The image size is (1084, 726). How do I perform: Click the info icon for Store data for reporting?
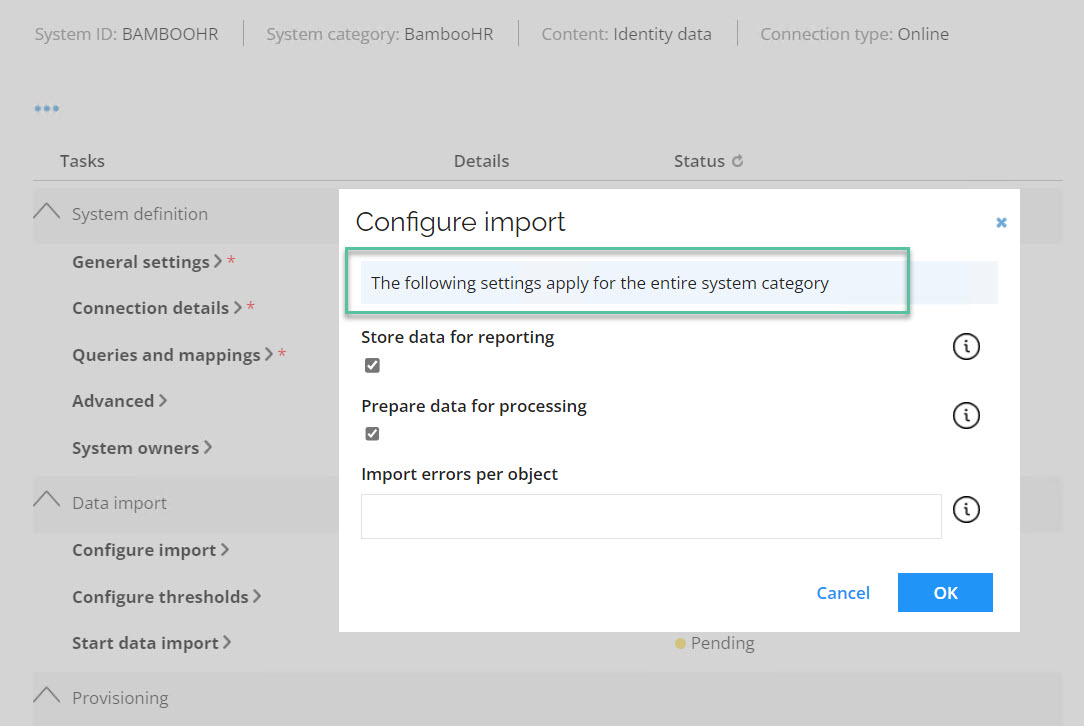click(x=966, y=346)
